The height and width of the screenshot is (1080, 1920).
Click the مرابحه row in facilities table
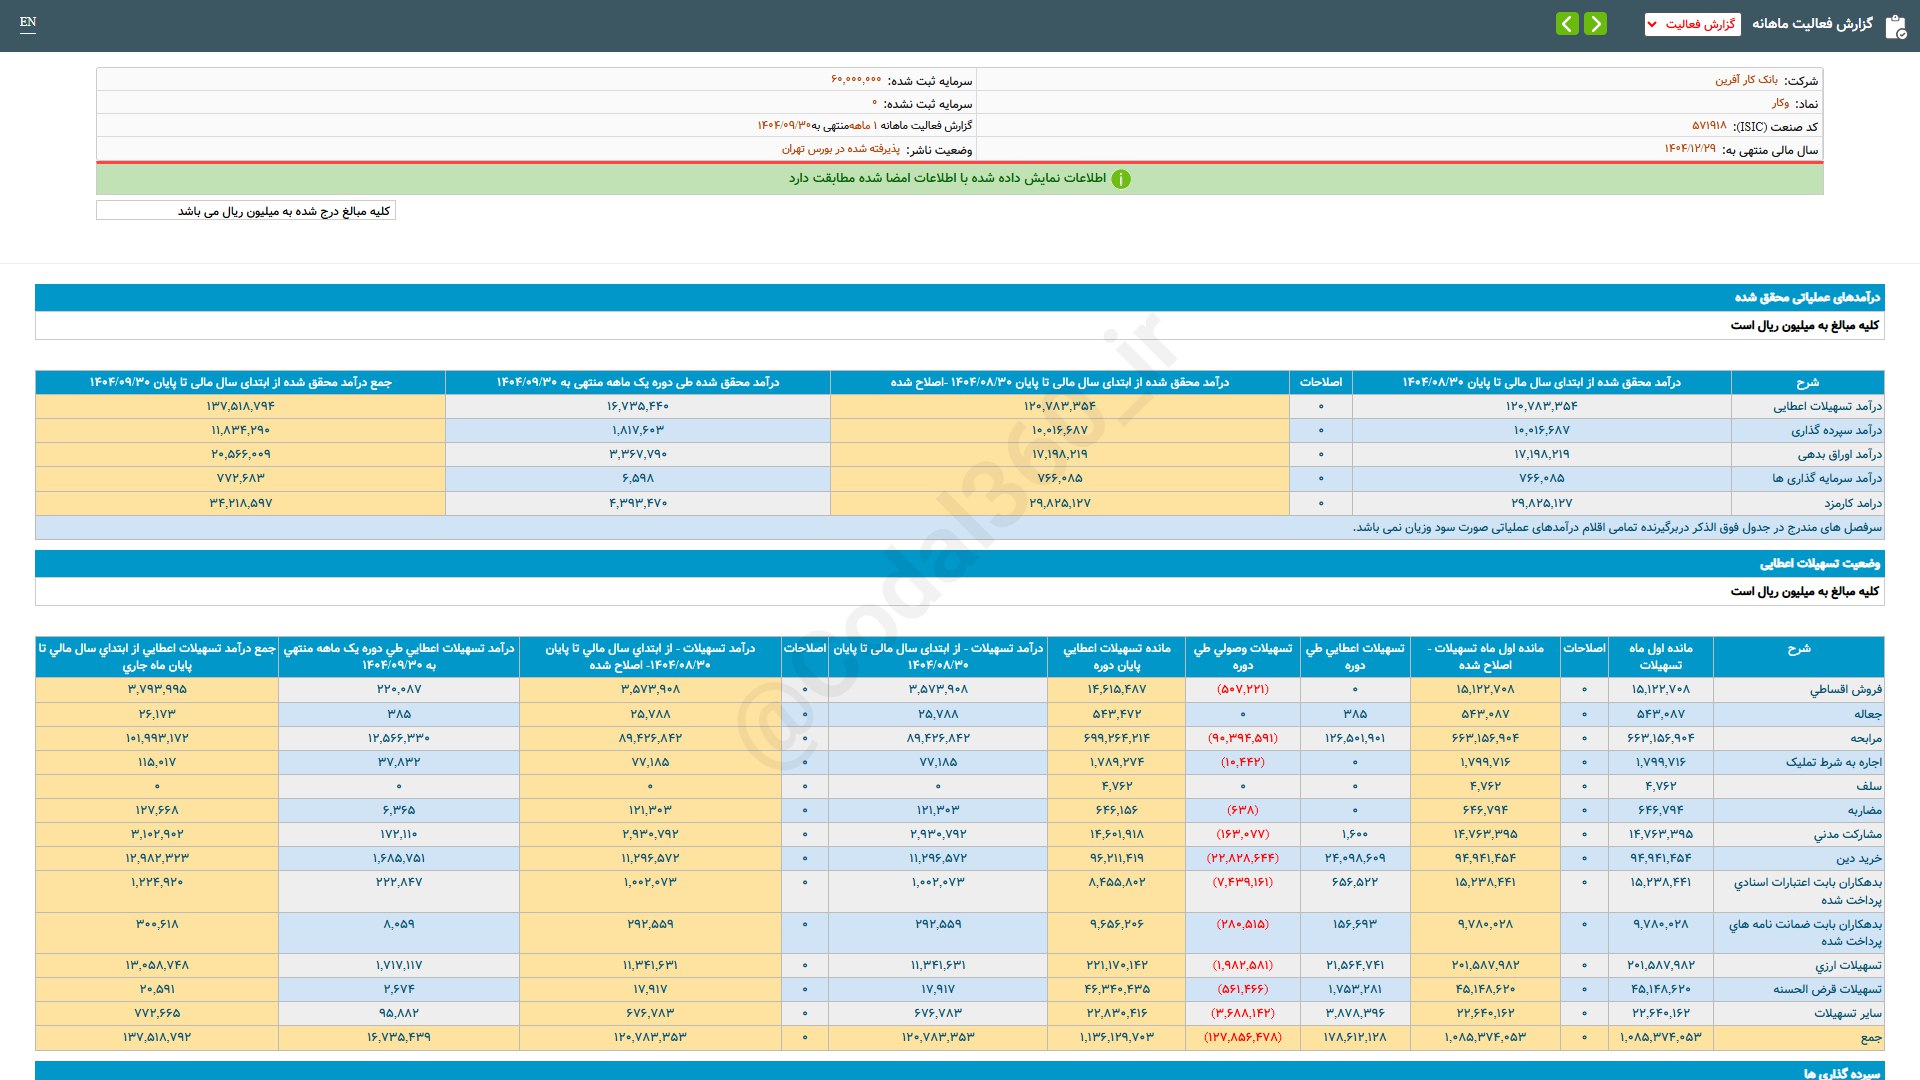coord(1865,738)
